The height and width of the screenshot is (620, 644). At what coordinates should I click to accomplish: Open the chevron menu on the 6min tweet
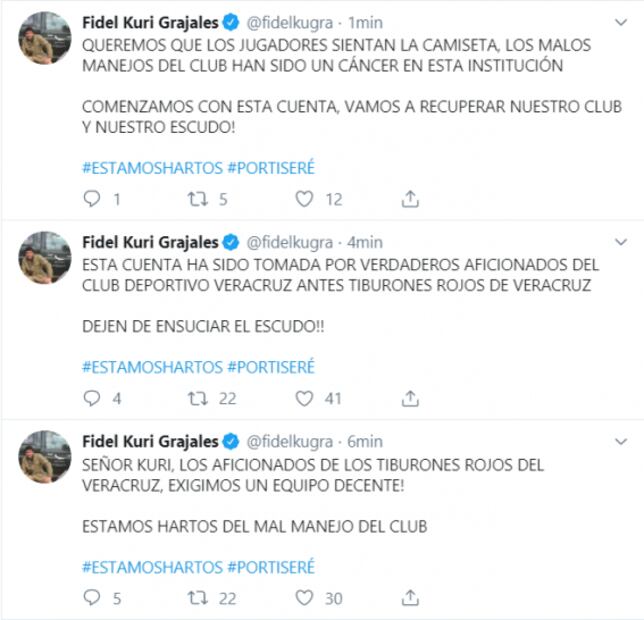[621, 441]
